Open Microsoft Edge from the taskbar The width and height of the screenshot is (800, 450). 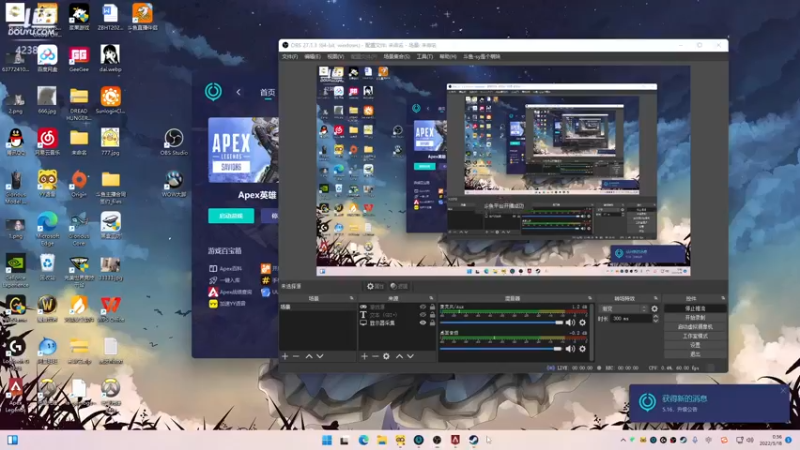click(x=363, y=440)
